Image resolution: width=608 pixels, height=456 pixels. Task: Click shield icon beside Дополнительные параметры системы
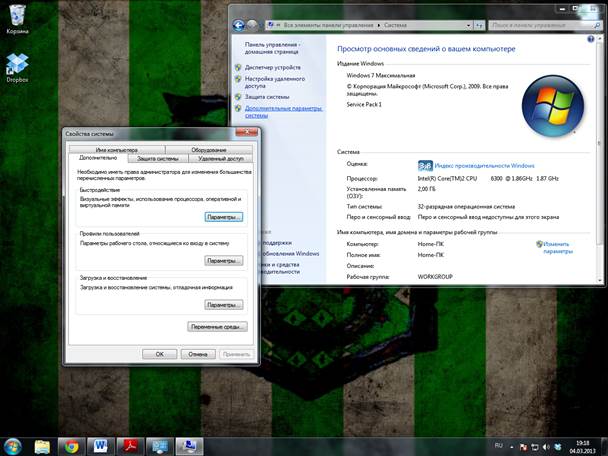pyautogui.click(x=238, y=109)
